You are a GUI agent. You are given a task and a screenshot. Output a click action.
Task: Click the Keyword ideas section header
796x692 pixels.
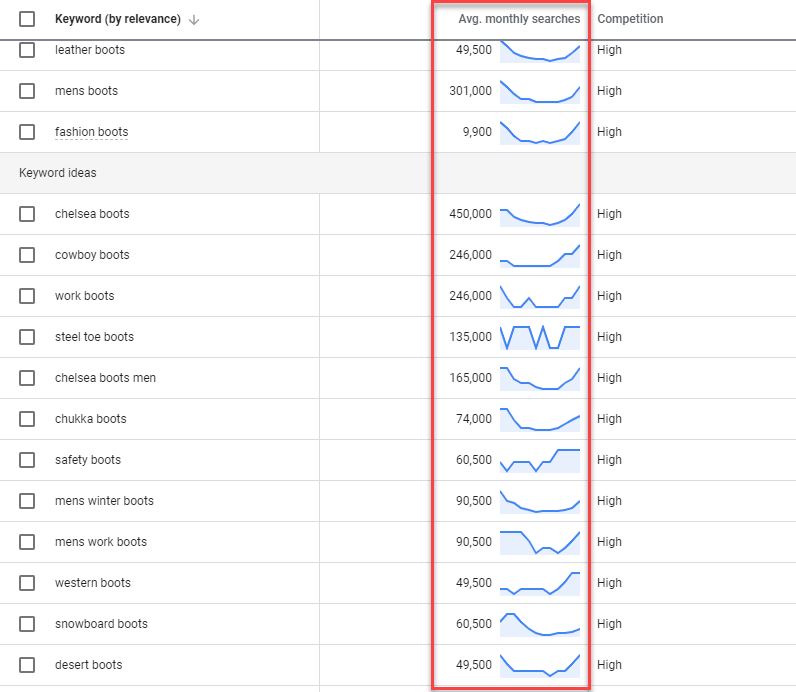point(58,173)
